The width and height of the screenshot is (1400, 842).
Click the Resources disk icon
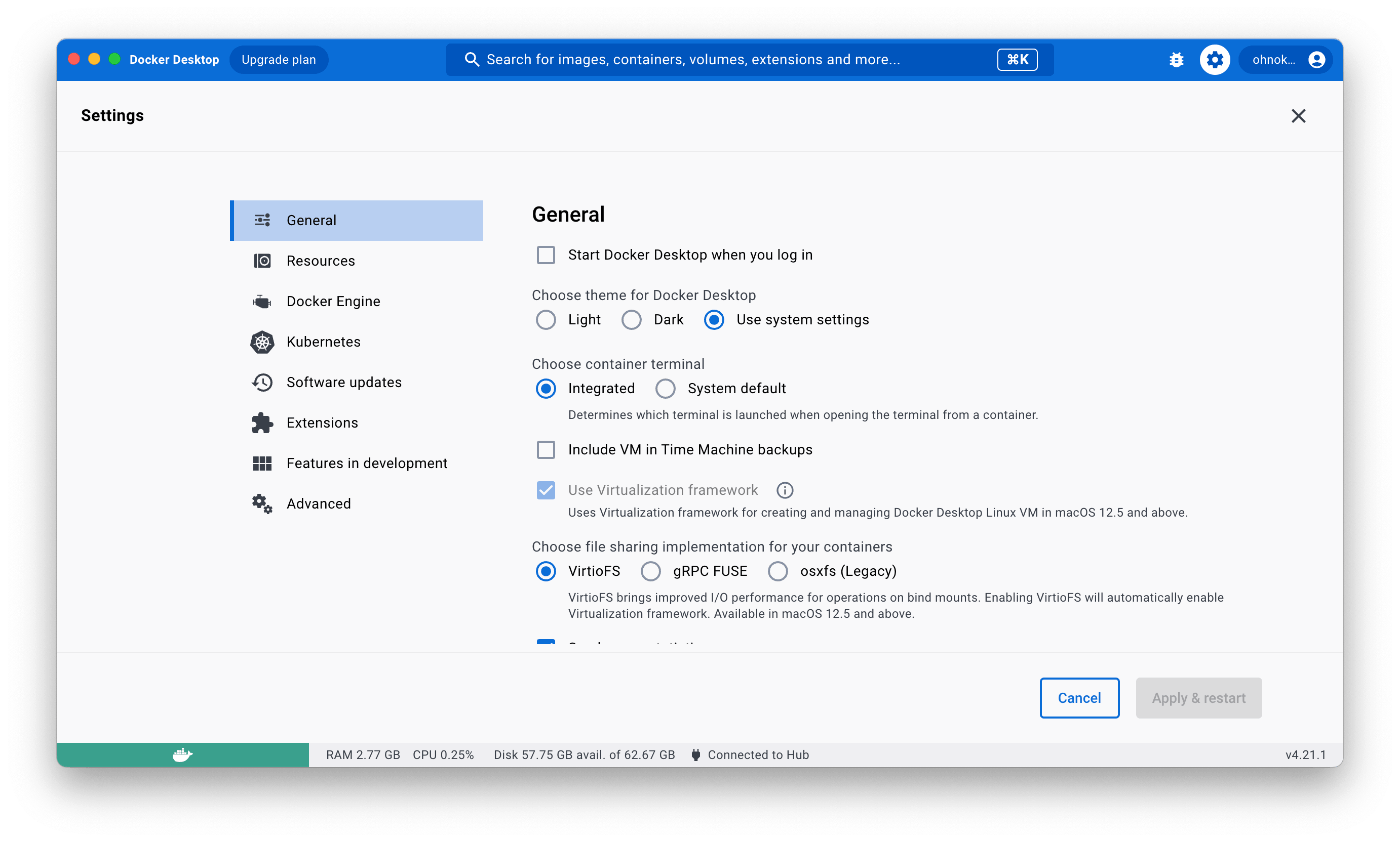click(262, 261)
